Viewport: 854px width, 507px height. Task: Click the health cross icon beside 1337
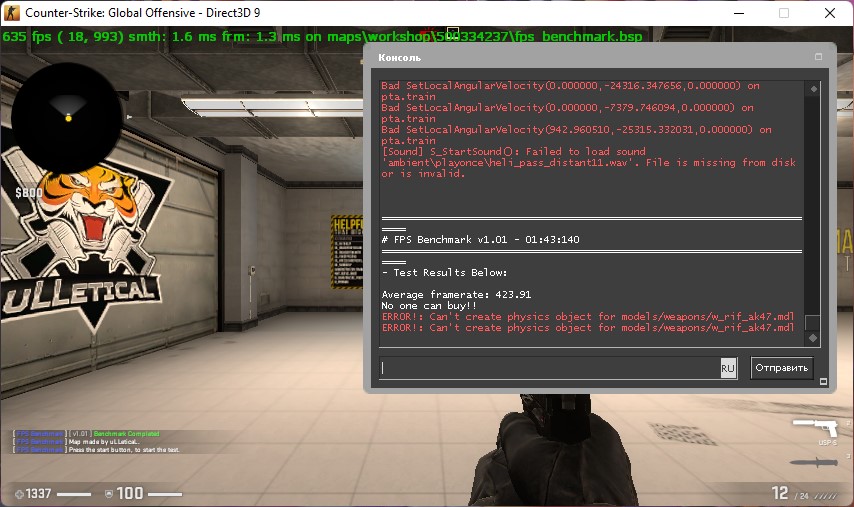[19, 494]
